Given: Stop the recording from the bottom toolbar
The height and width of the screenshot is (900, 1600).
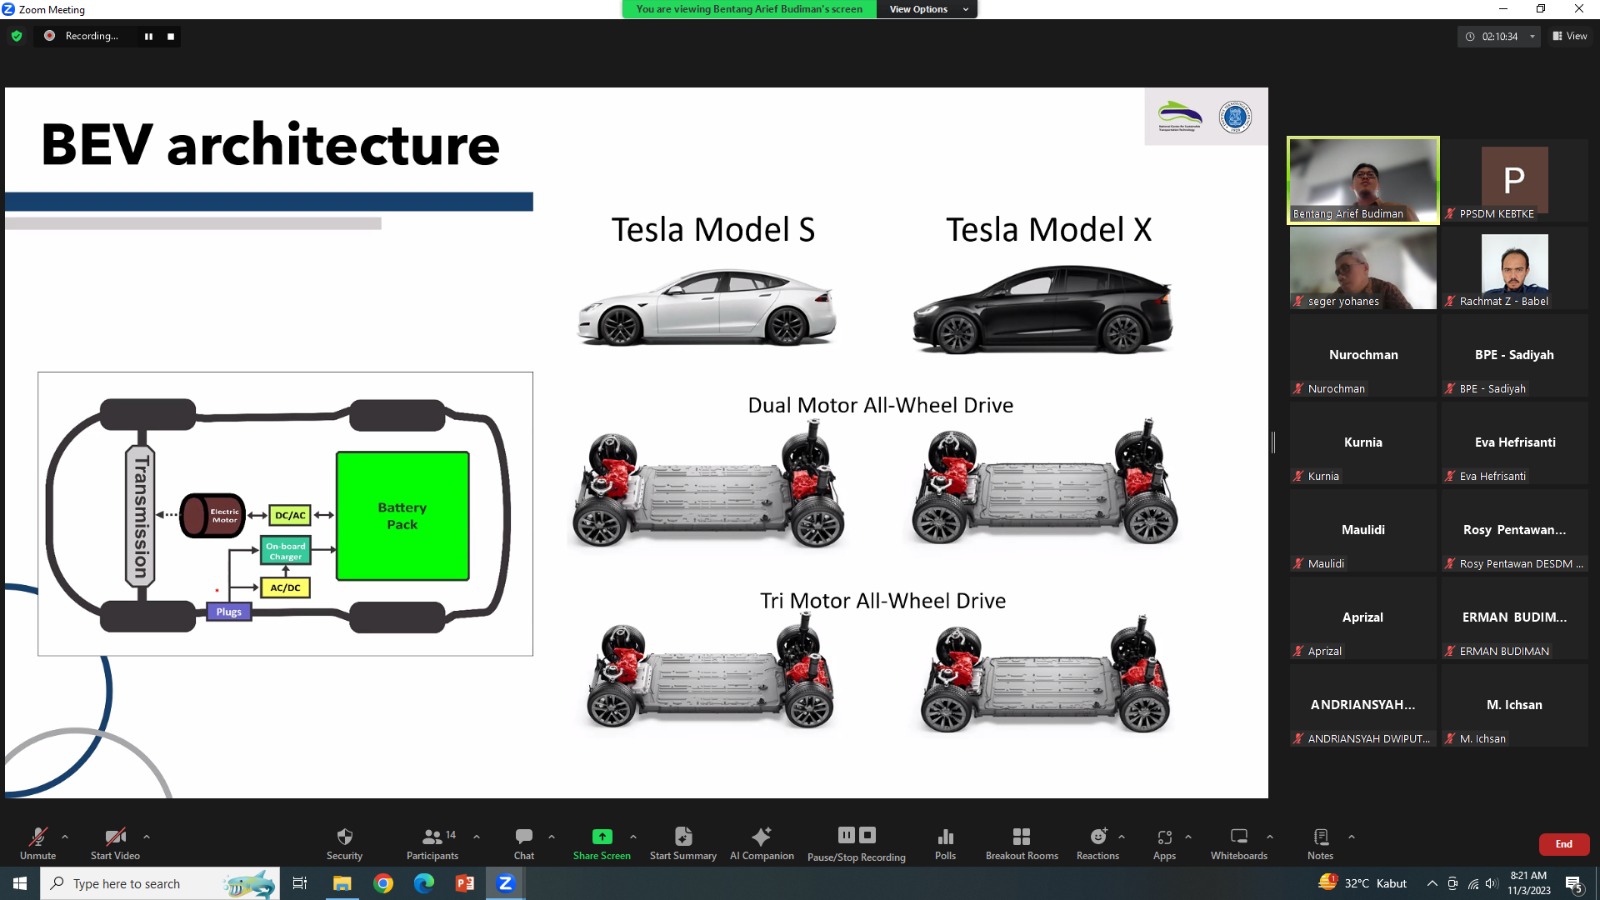Looking at the screenshot, I should (x=868, y=835).
